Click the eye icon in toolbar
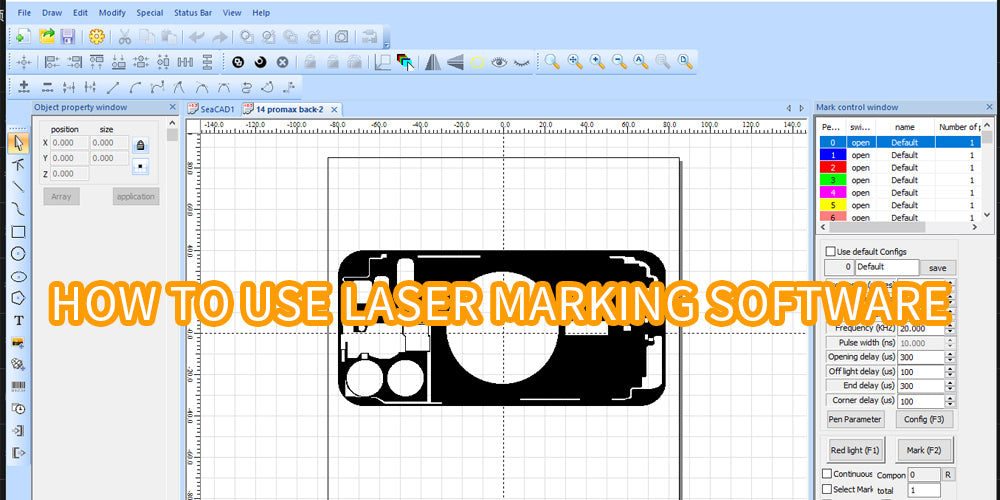 pyautogui.click(x=498, y=62)
